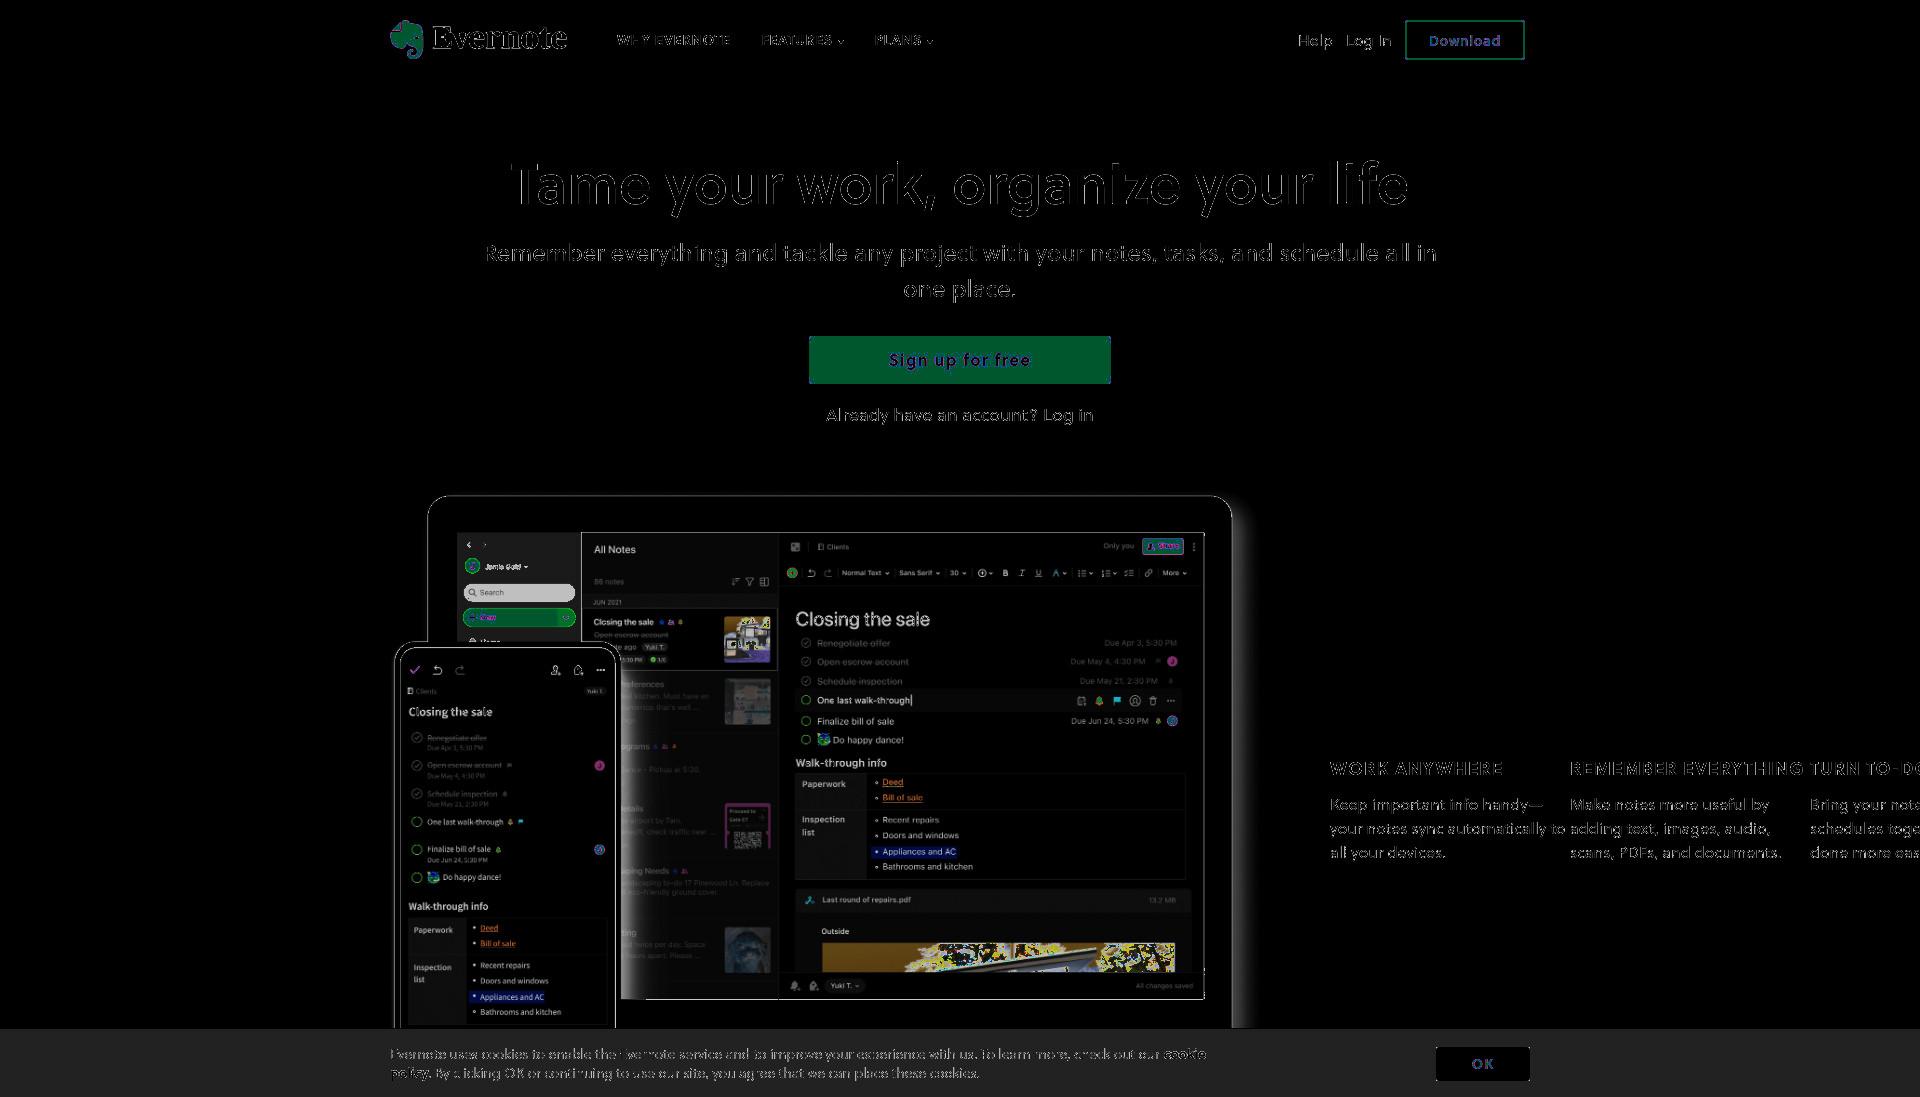
Task: Open the Yuki T. dropdown in note footer
Action: coord(845,986)
